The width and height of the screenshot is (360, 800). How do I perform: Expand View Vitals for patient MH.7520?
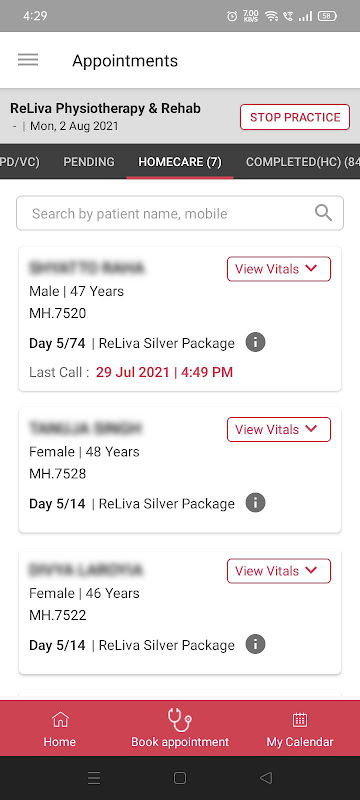pyautogui.click(x=279, y=269)
